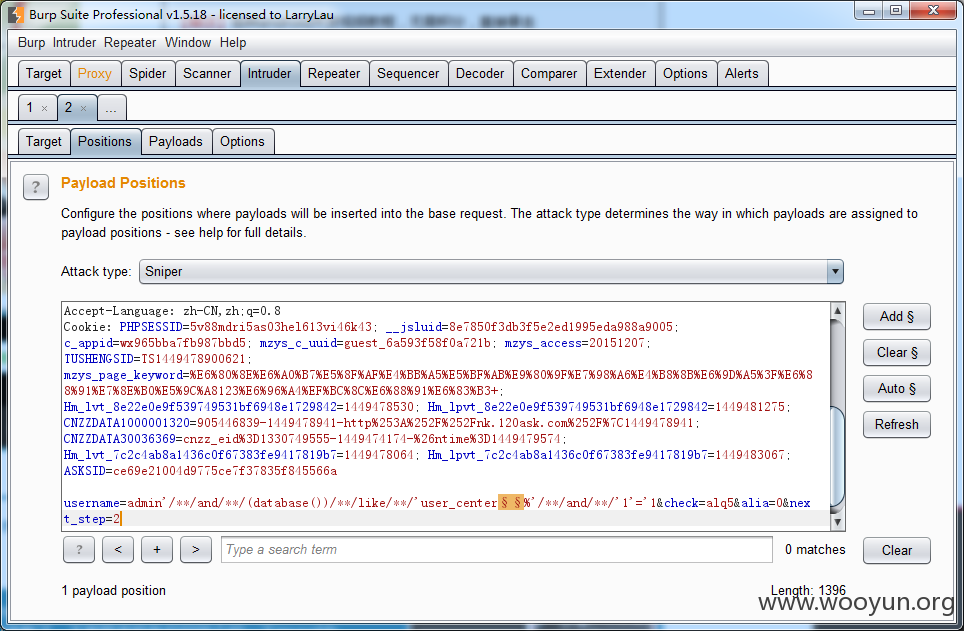Go to previous search match
This screenshot has height=631, width=964.
coord(118,550)
